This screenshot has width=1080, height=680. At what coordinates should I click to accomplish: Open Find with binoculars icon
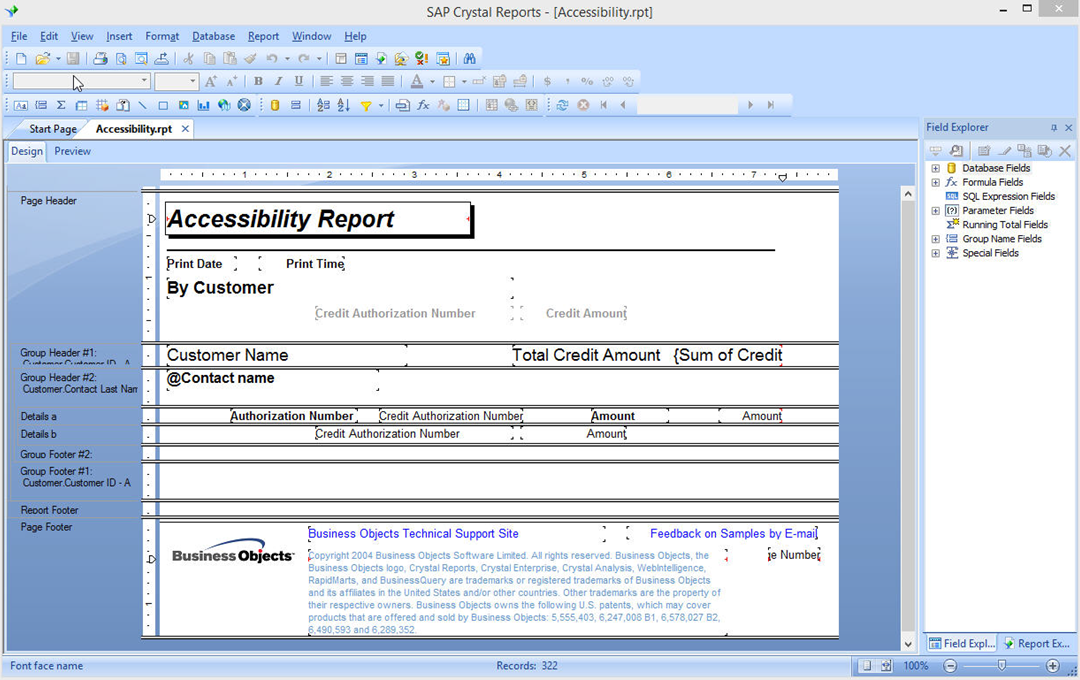470,59
